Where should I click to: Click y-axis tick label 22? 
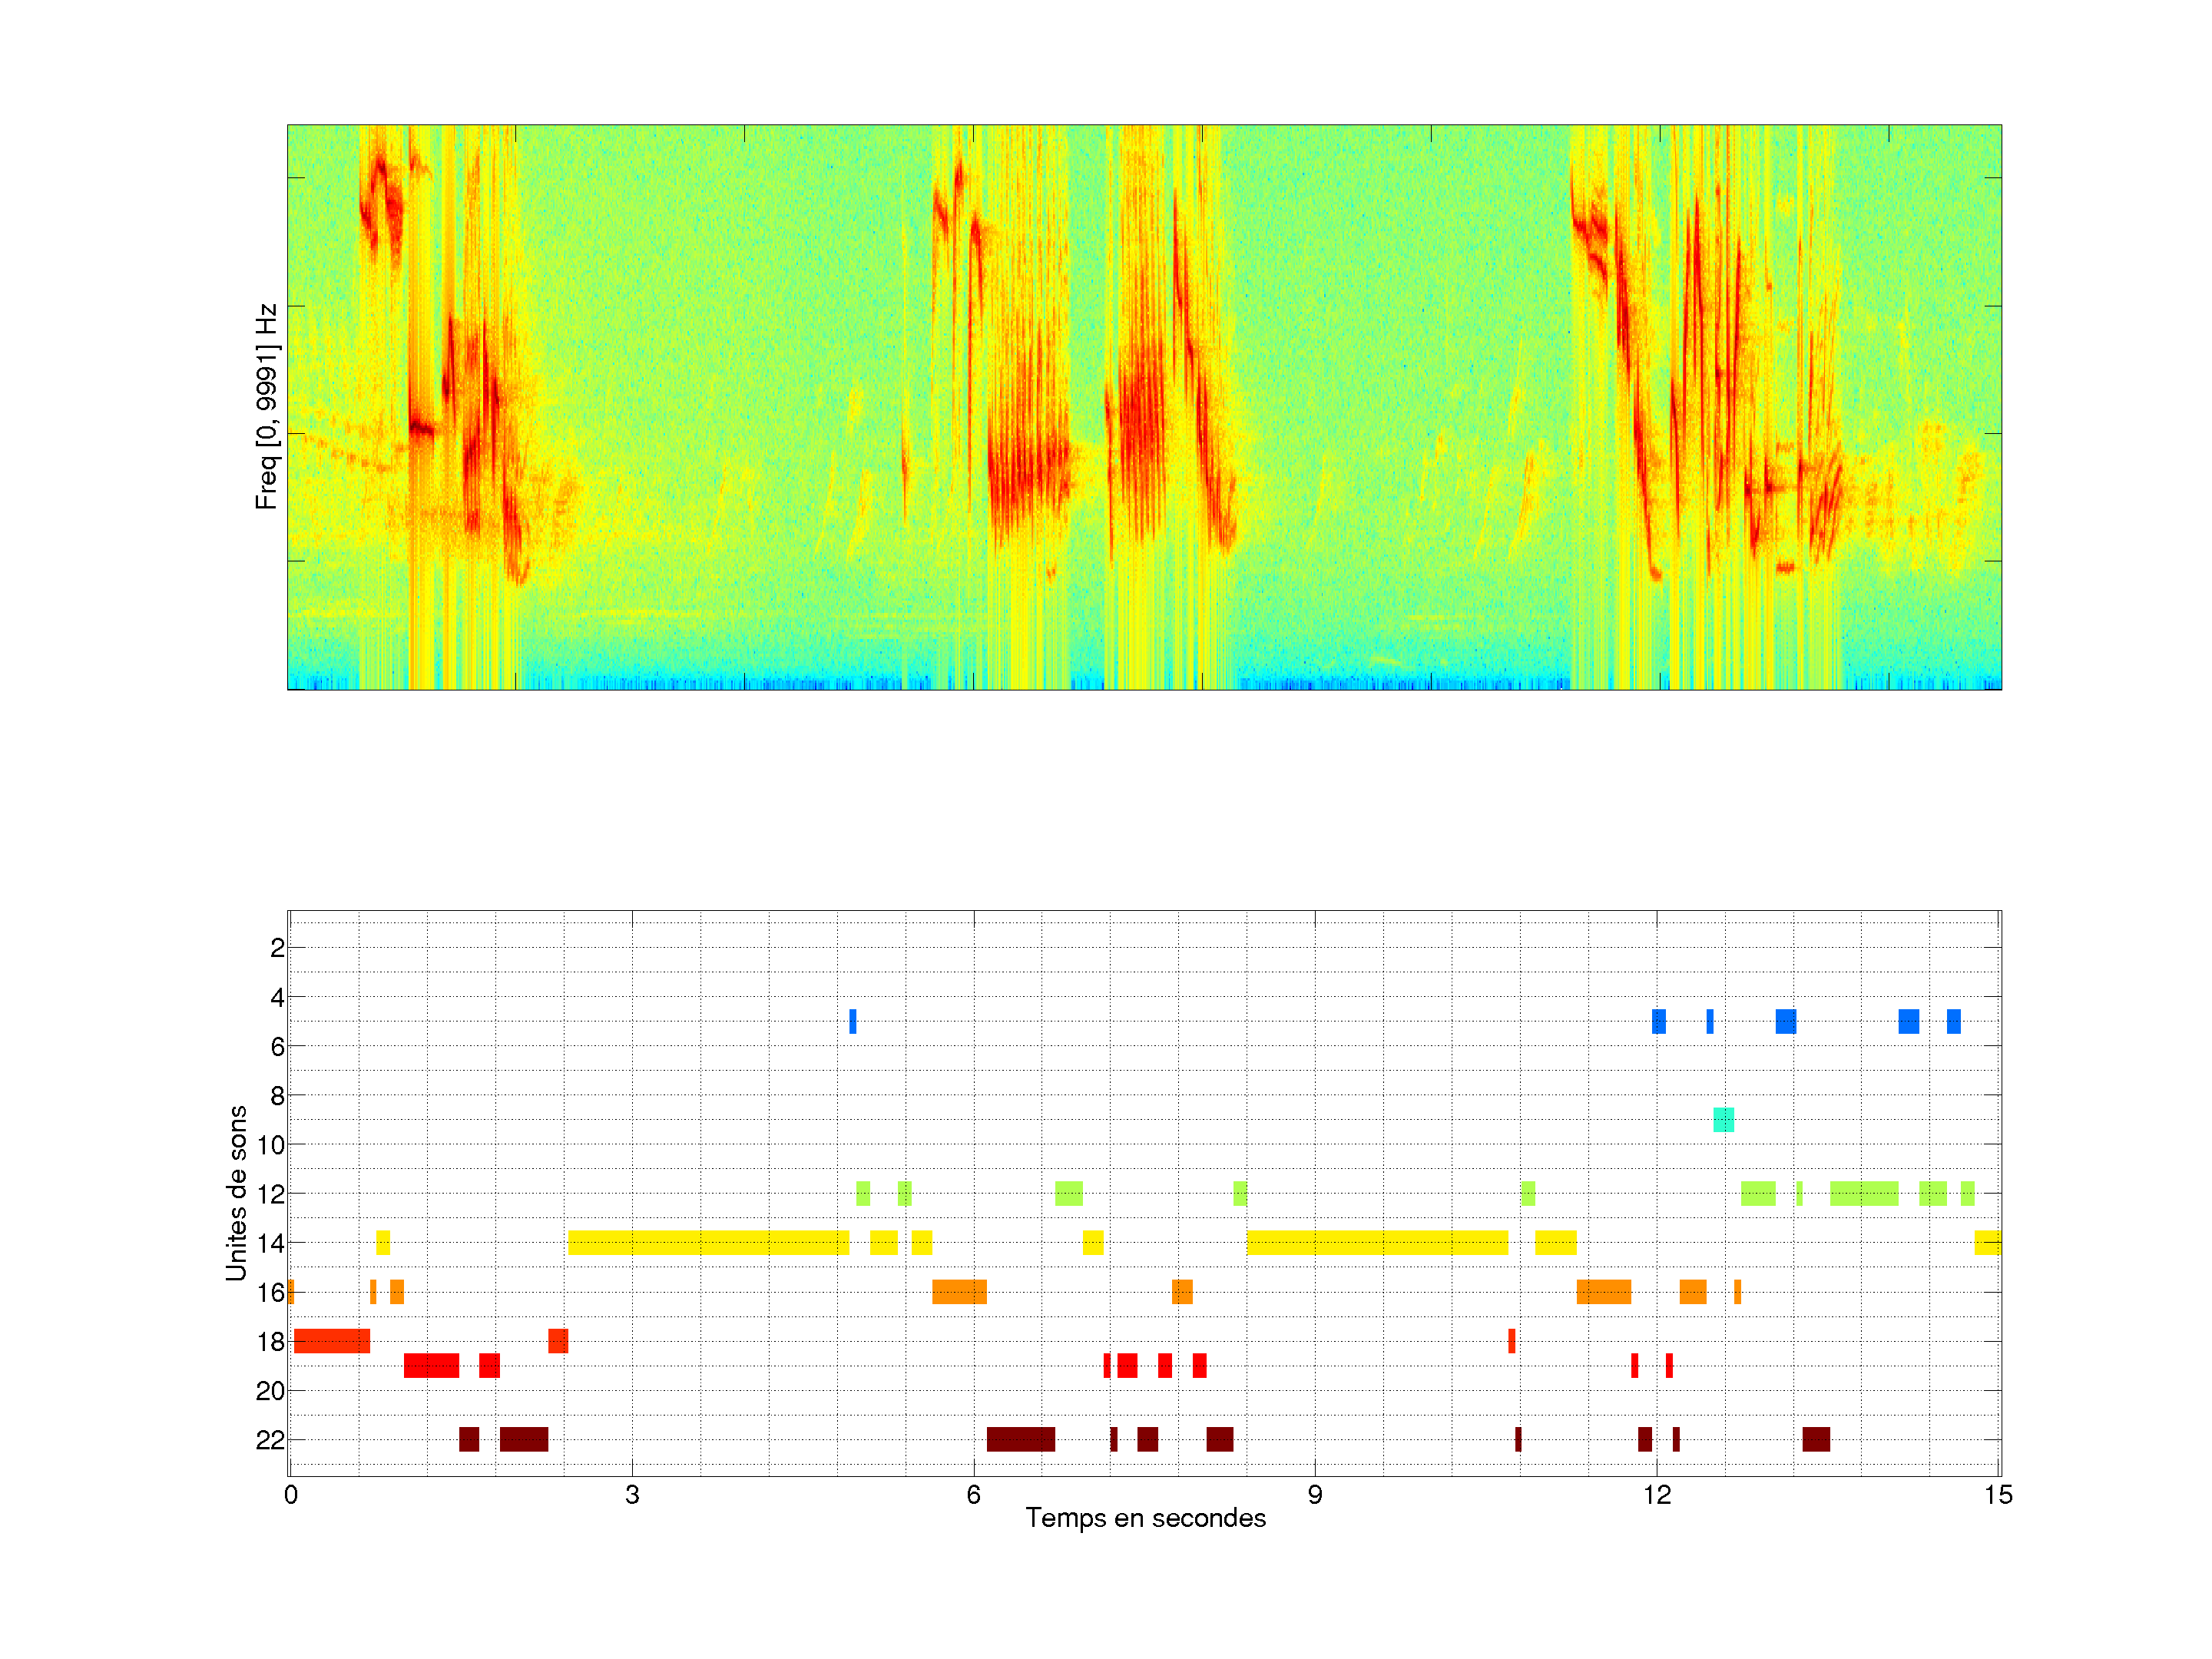coord(270,1440)
